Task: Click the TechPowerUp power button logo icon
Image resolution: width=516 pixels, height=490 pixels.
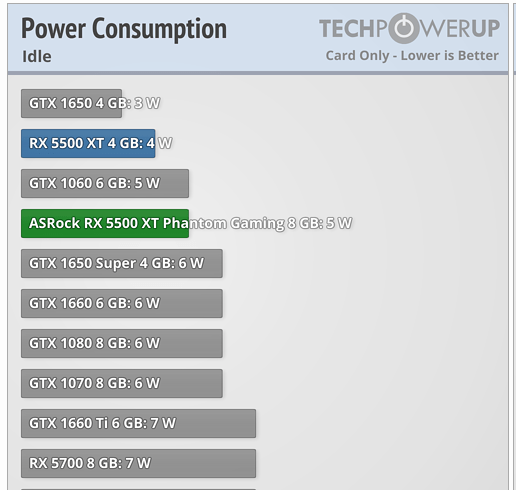Action: click(403, 28)
